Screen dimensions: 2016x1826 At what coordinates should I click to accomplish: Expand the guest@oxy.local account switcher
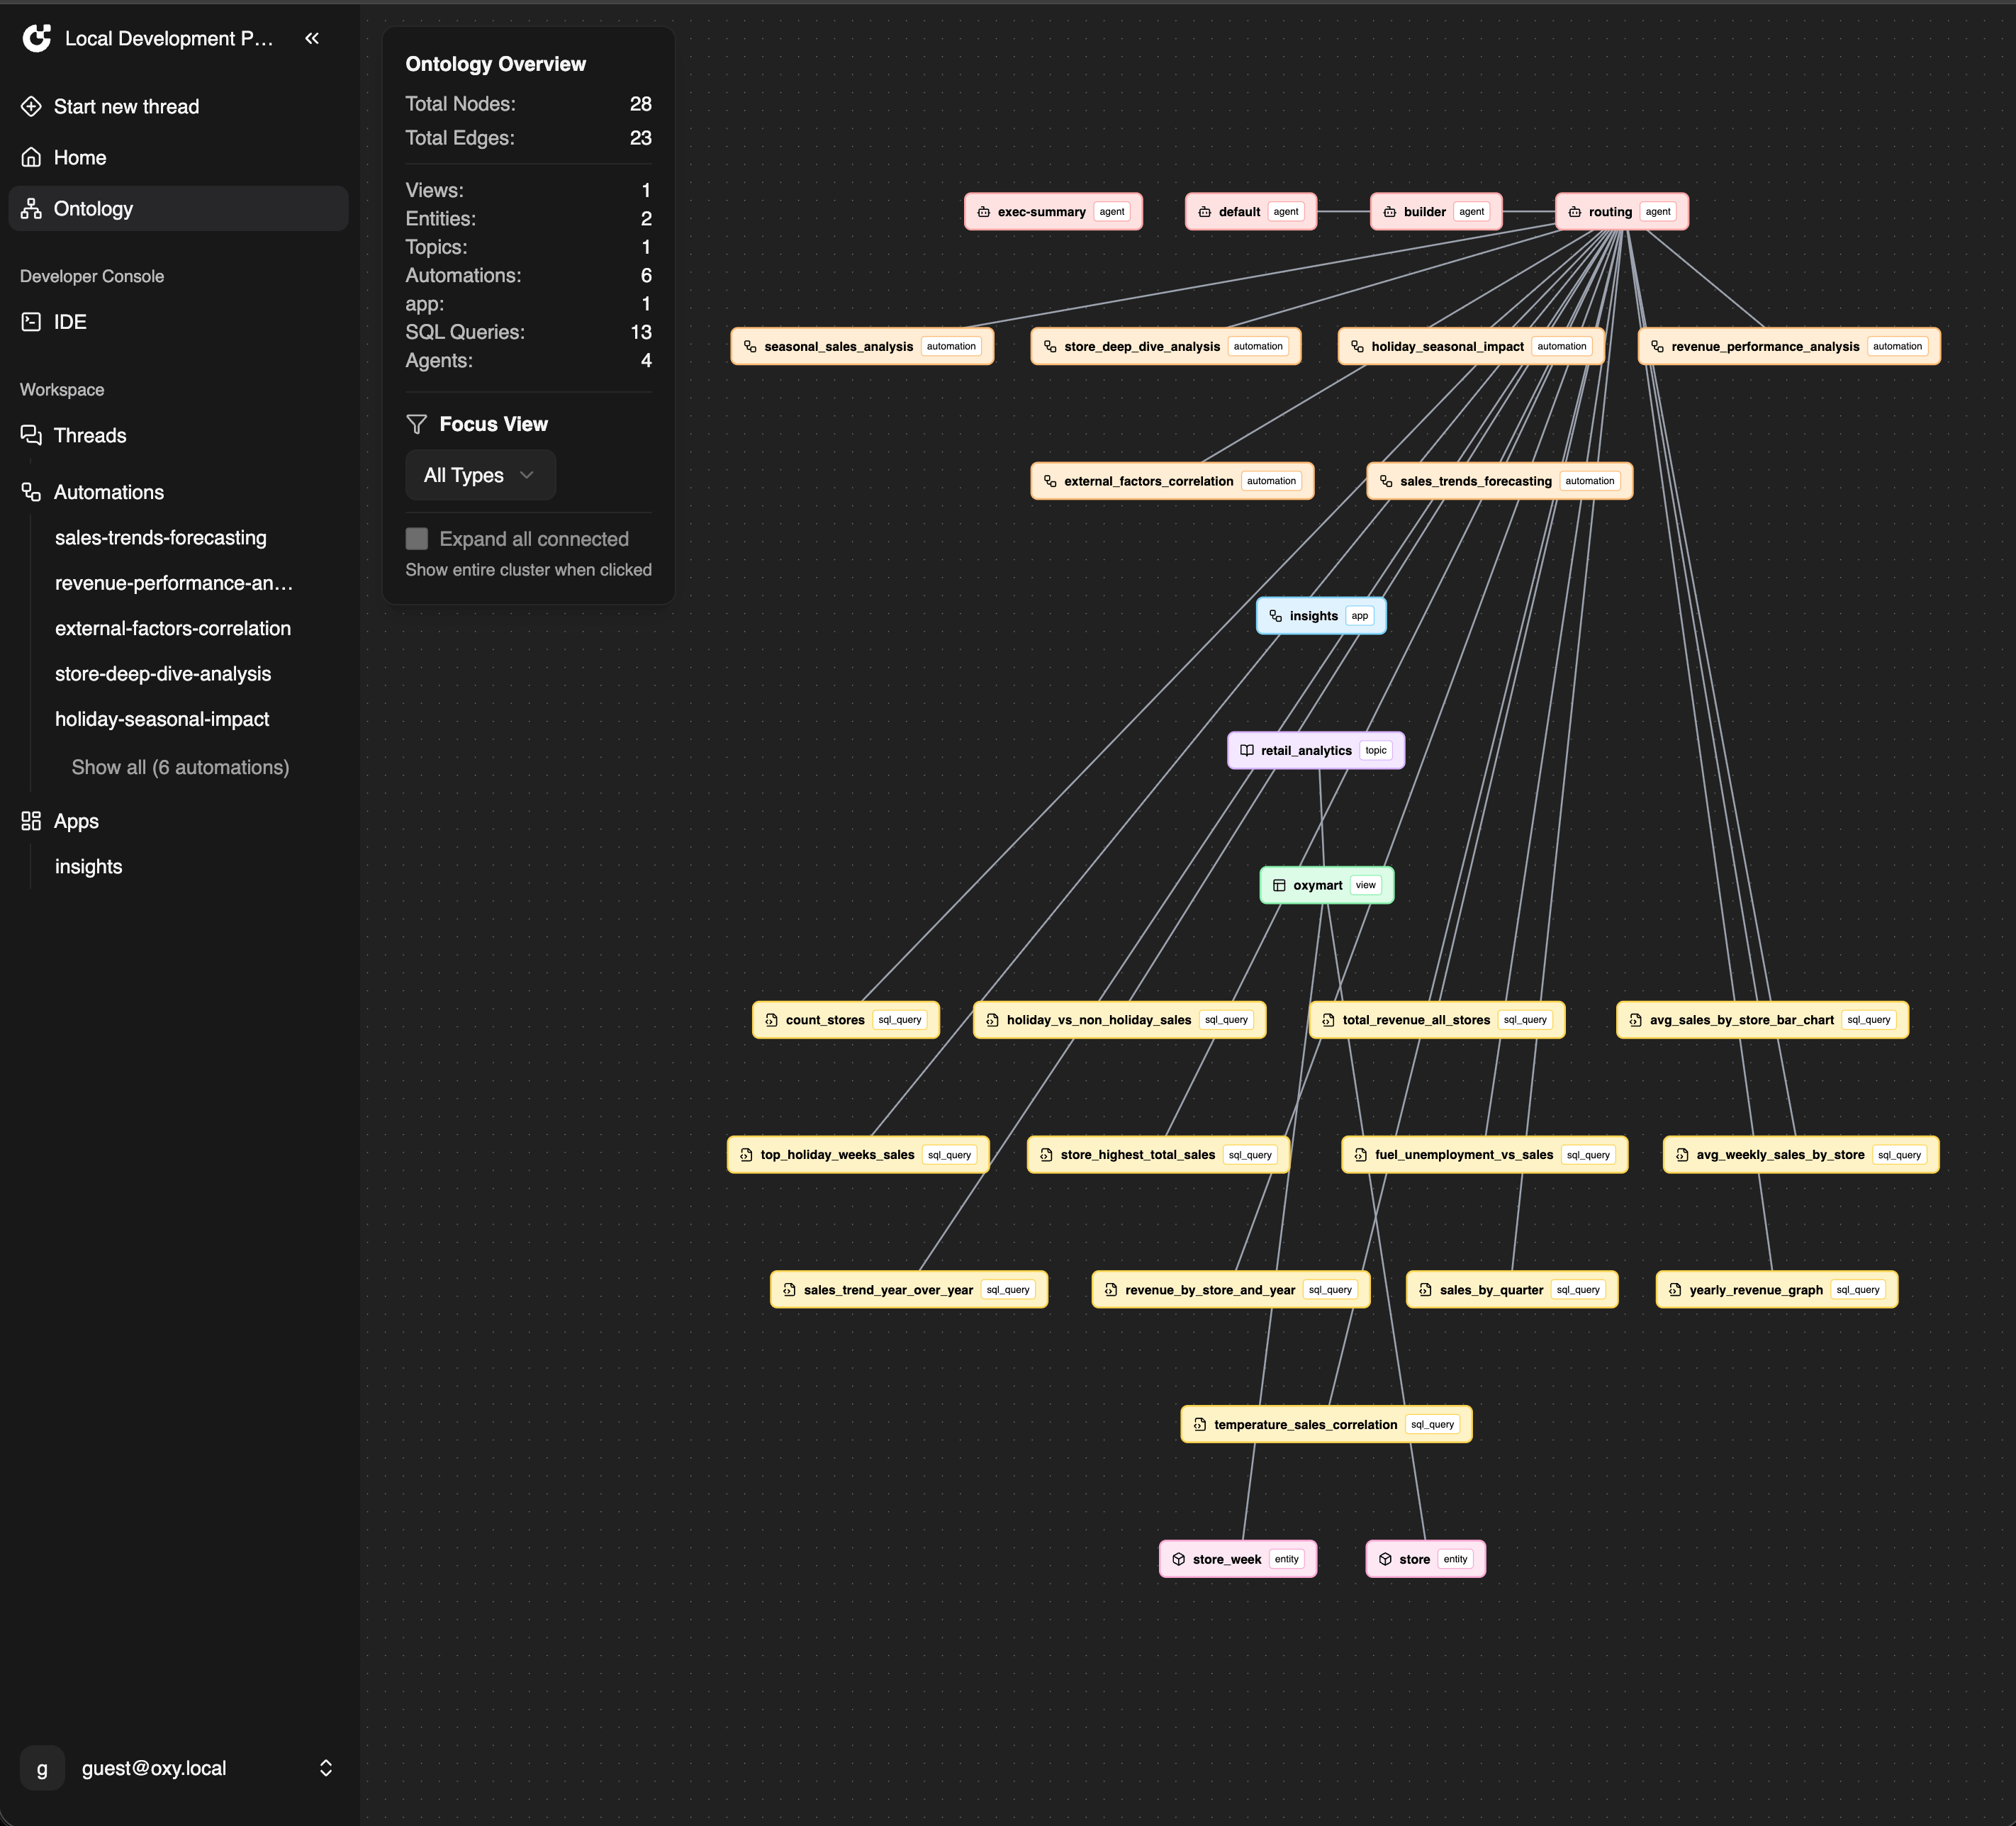click(326, 1768)
